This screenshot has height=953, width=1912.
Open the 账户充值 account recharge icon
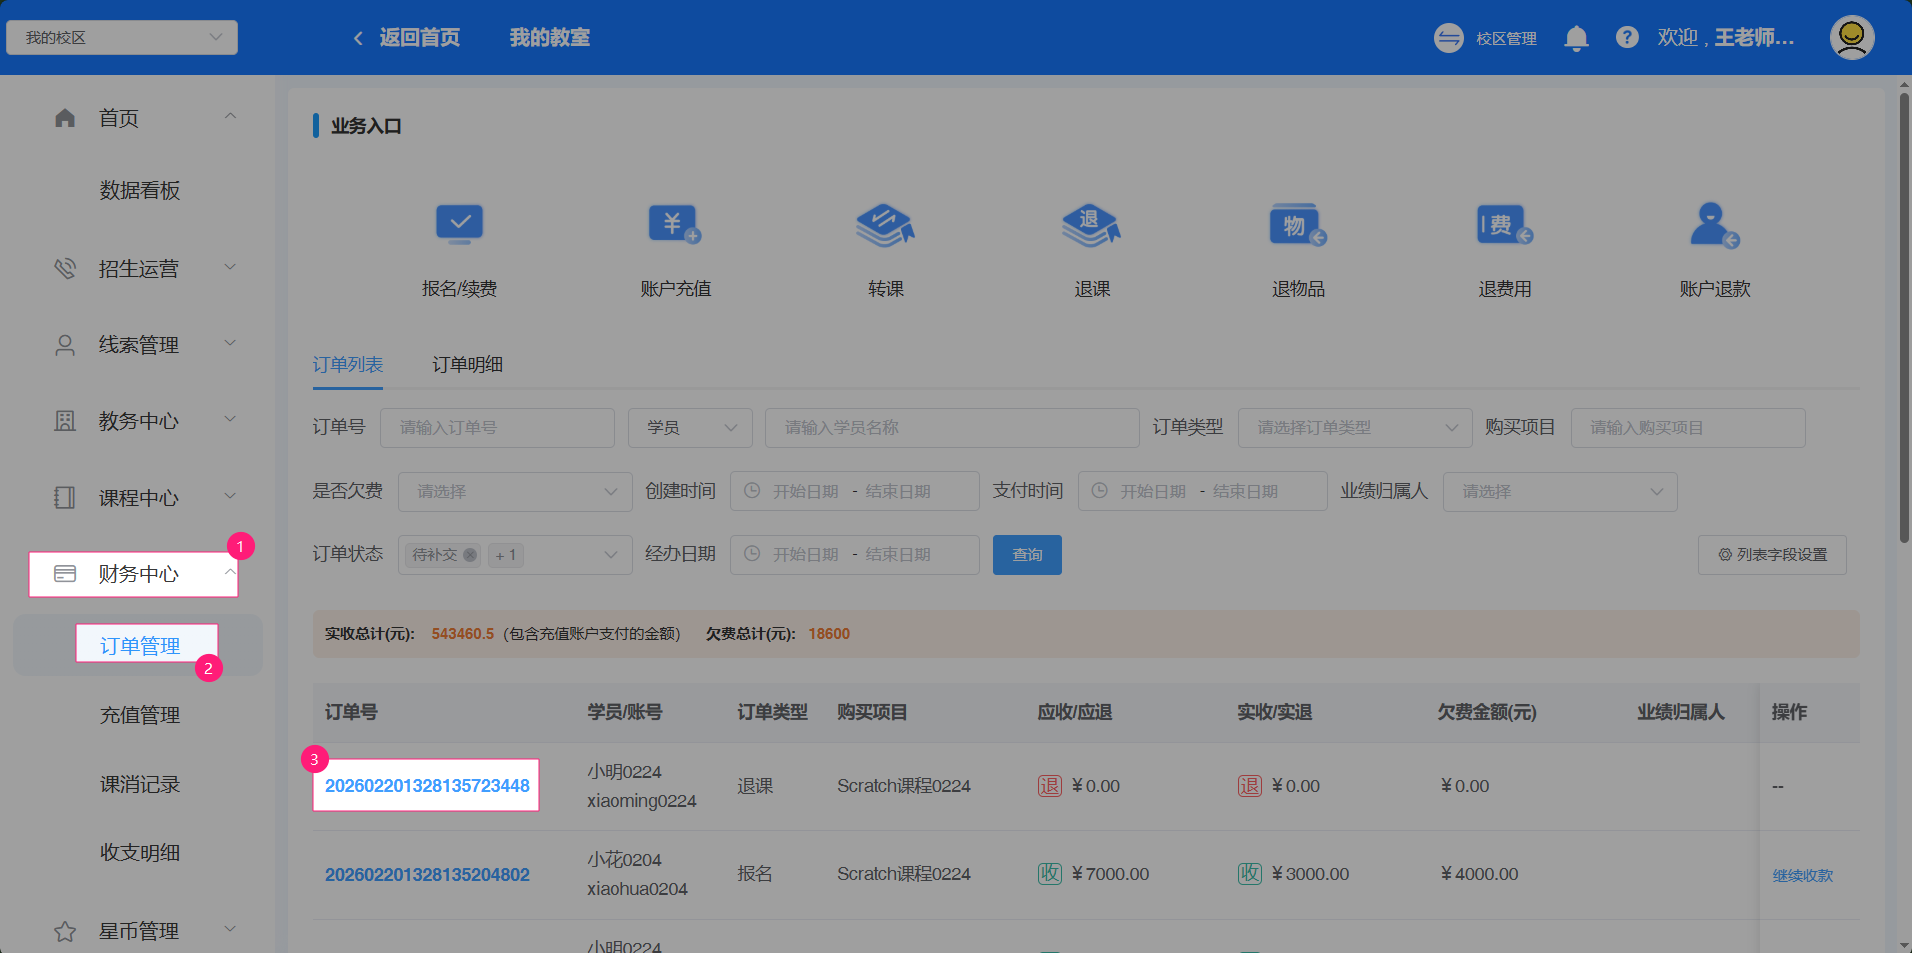675,225
